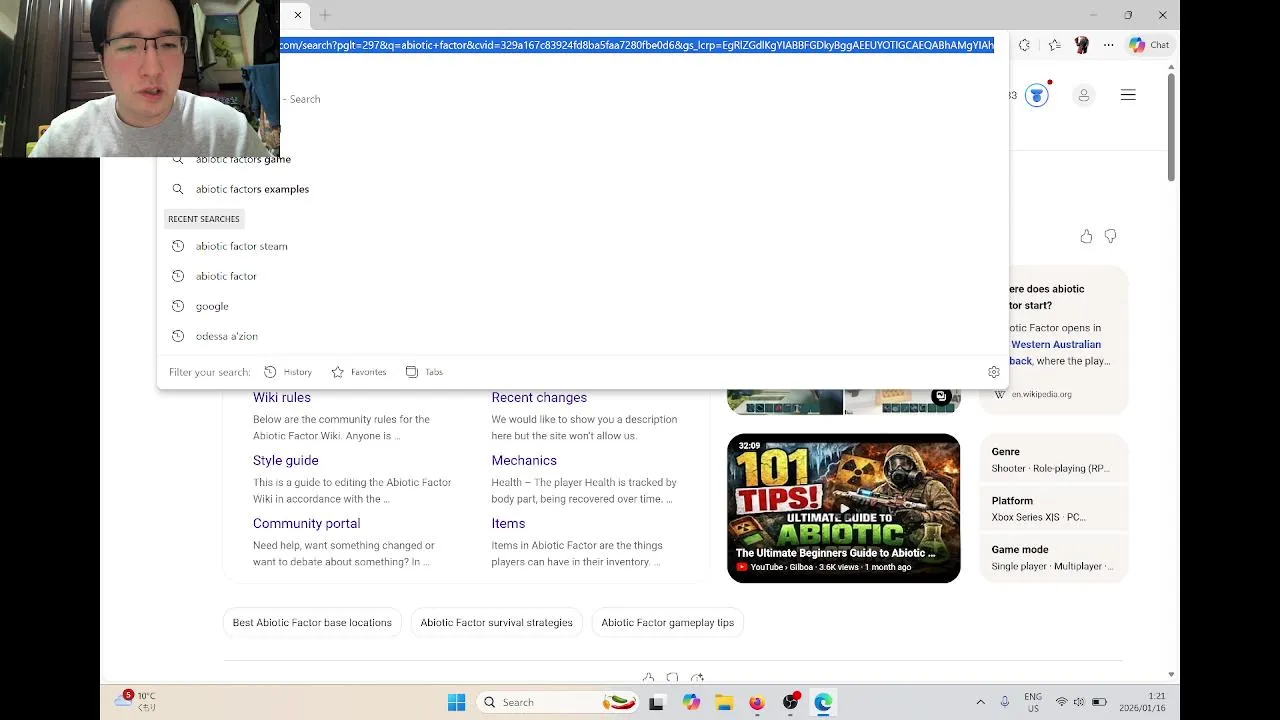
Task: Click the page scrollbar up arrow
Action: coord(1171,67)
